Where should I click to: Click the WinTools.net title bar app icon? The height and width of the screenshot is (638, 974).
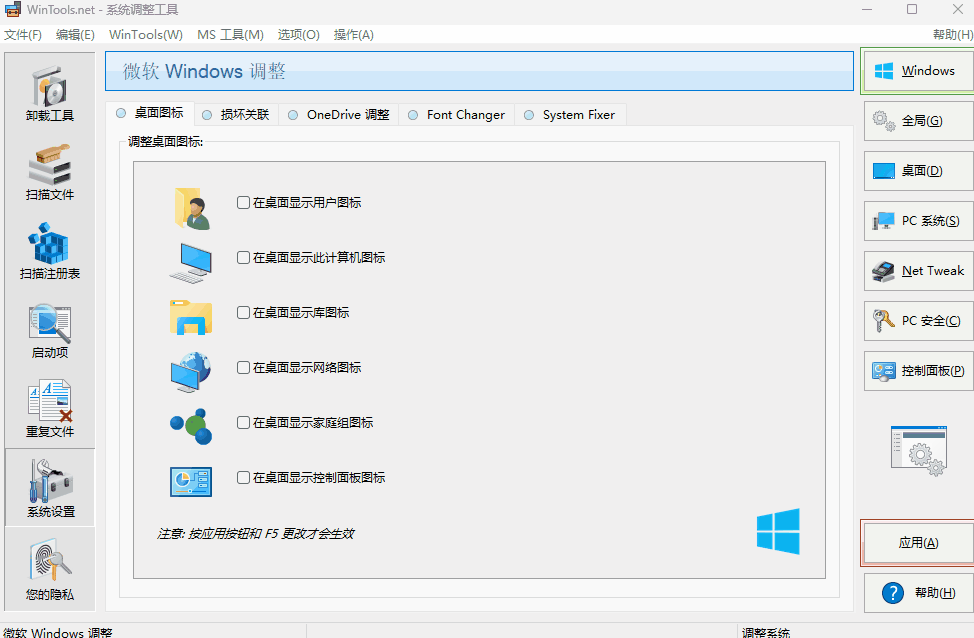coord(12,9)
